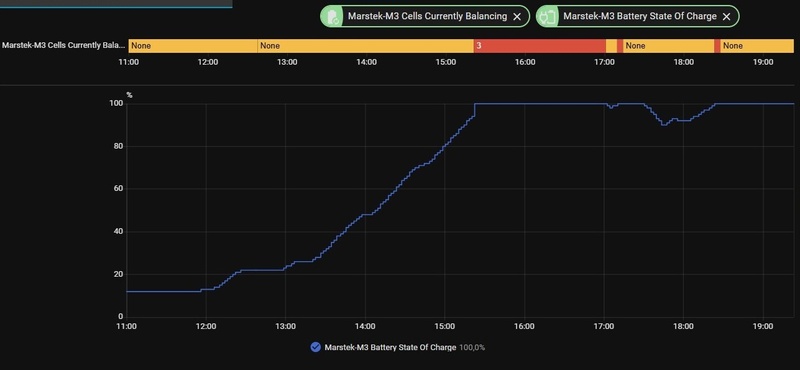Click the '0' y-axis label
Screen dimensions: 800x370
coord(121,317)
